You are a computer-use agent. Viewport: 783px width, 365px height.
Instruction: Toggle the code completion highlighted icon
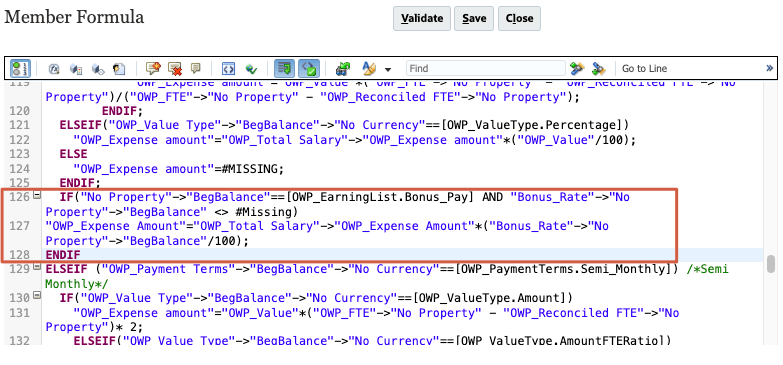309,68
